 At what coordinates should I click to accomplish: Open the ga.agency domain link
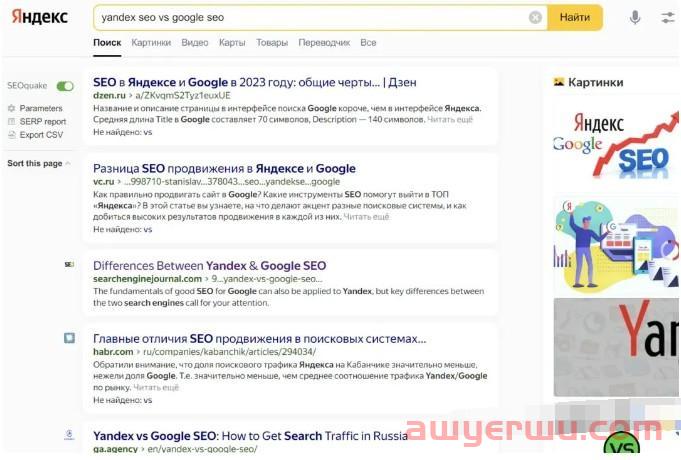coord(115,449)
